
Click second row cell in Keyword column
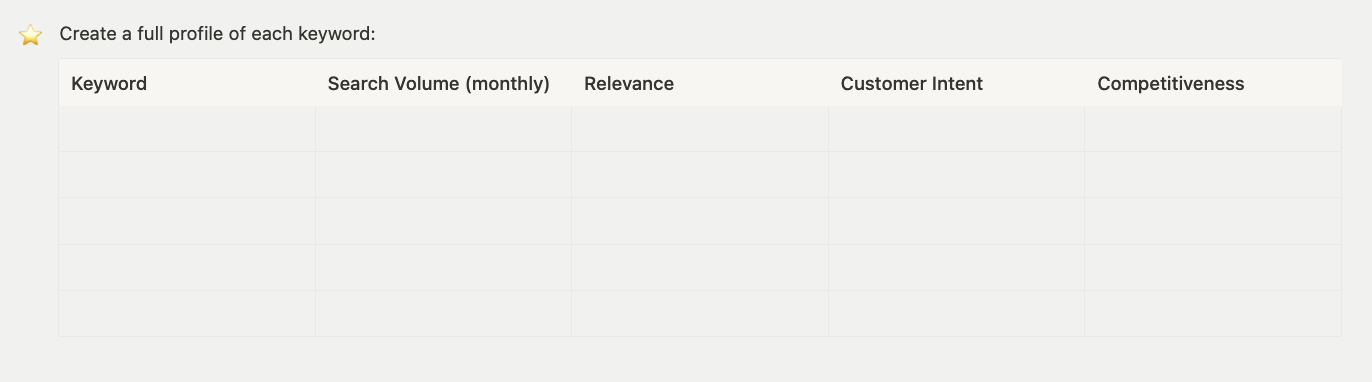(x=187, y=175)
